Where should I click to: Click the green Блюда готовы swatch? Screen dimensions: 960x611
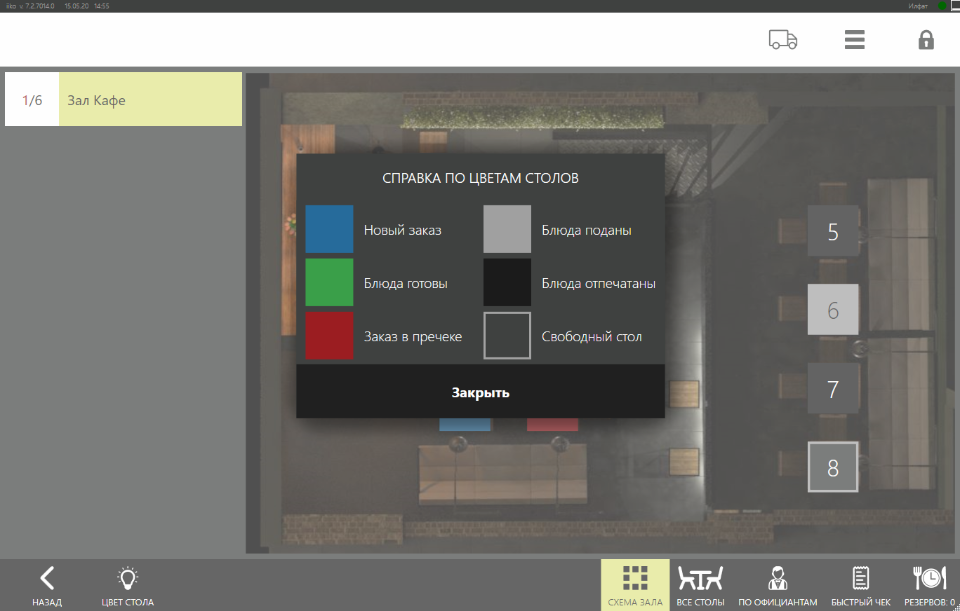329,282
